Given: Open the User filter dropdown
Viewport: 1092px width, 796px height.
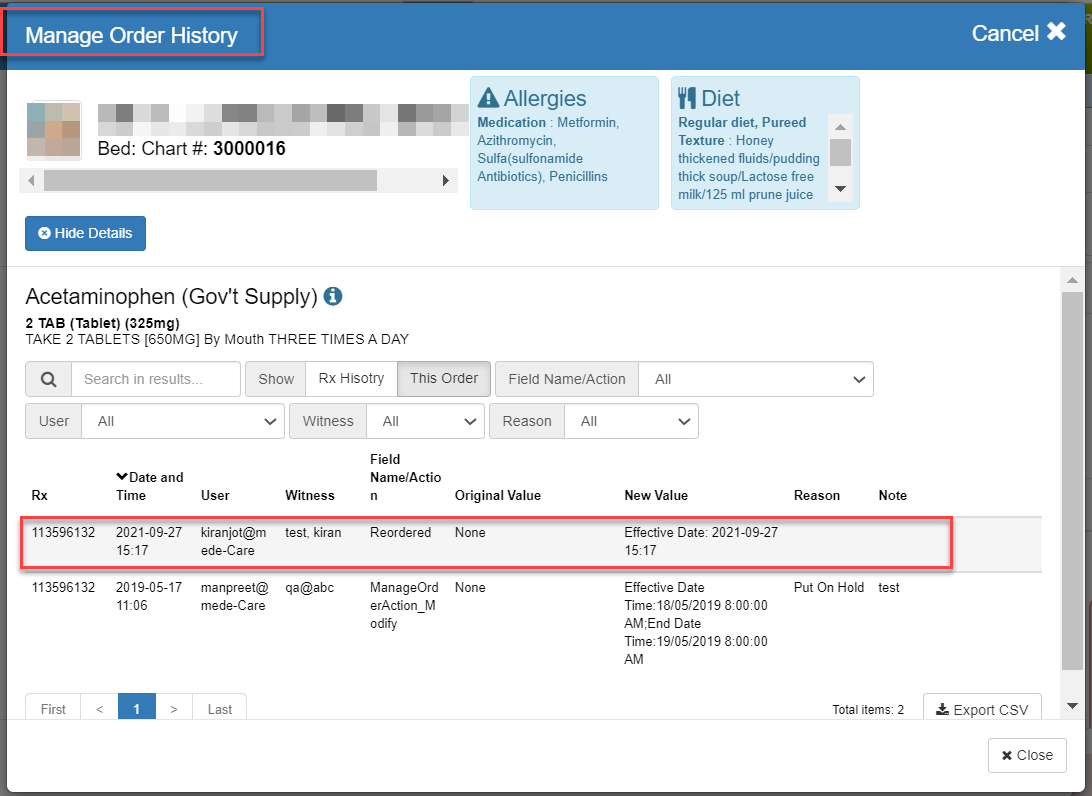Looking at the screenshot, I should [183, 421].
